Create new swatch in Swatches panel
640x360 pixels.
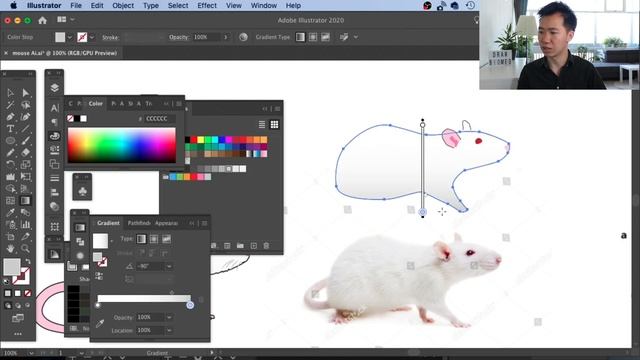coord(253,245)
